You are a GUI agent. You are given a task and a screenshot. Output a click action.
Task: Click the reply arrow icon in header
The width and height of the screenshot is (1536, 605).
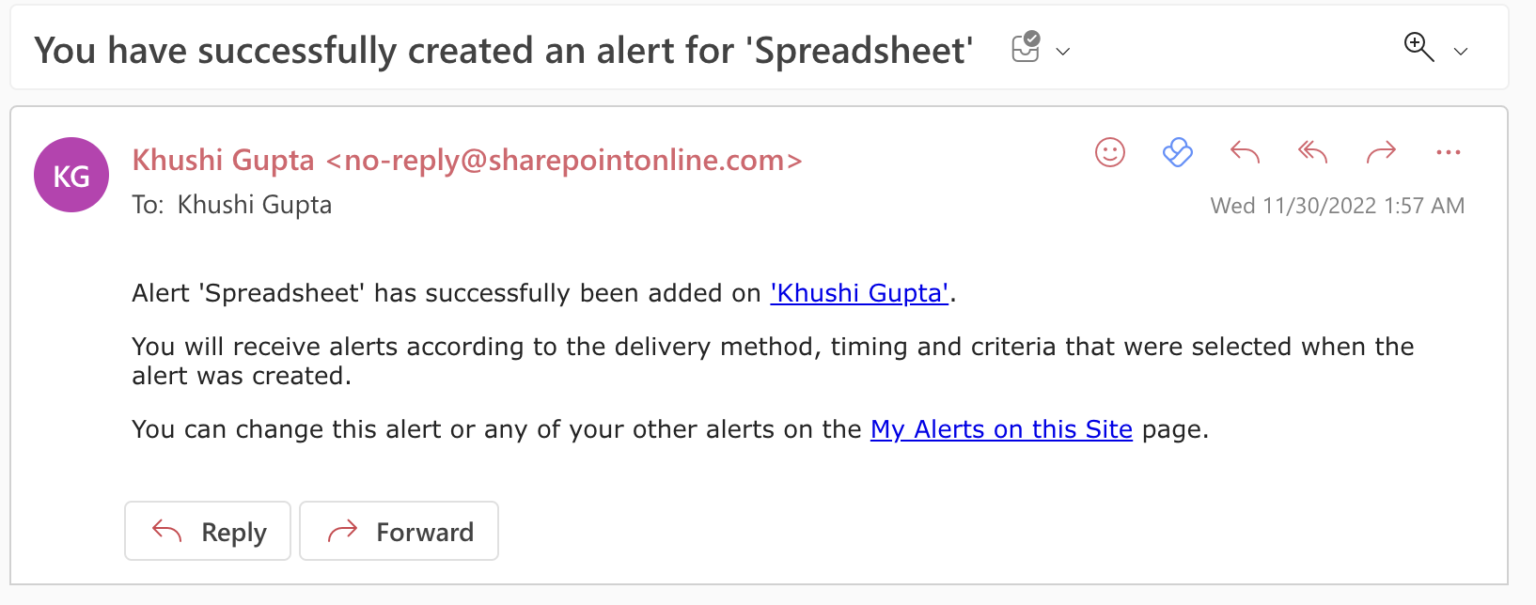click(1244, 153)
